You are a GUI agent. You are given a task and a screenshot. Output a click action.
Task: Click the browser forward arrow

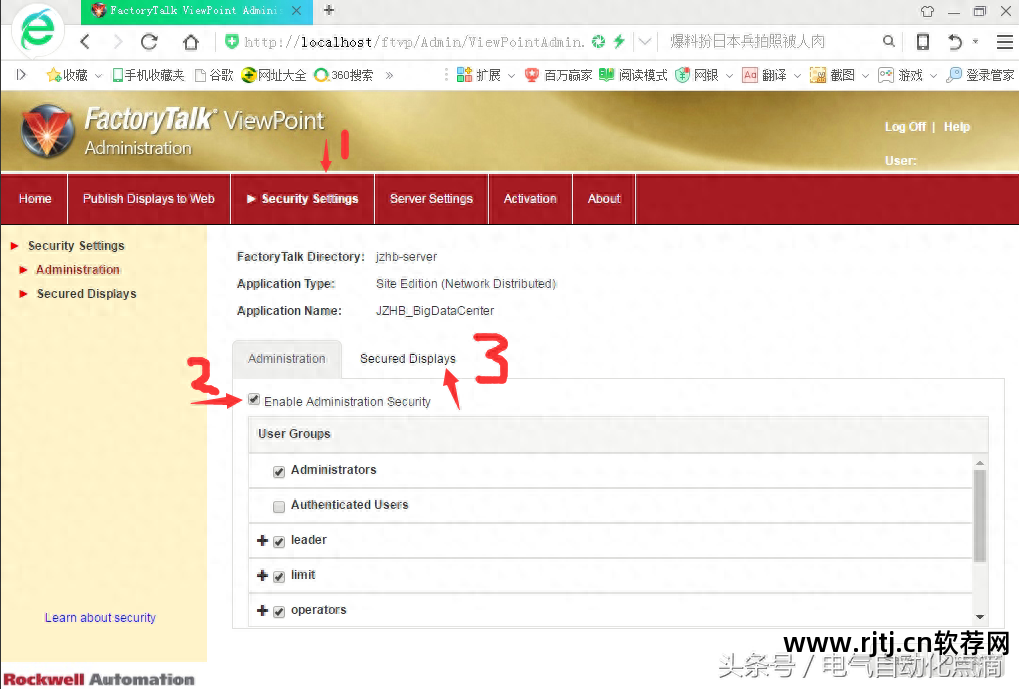[118, 42]
